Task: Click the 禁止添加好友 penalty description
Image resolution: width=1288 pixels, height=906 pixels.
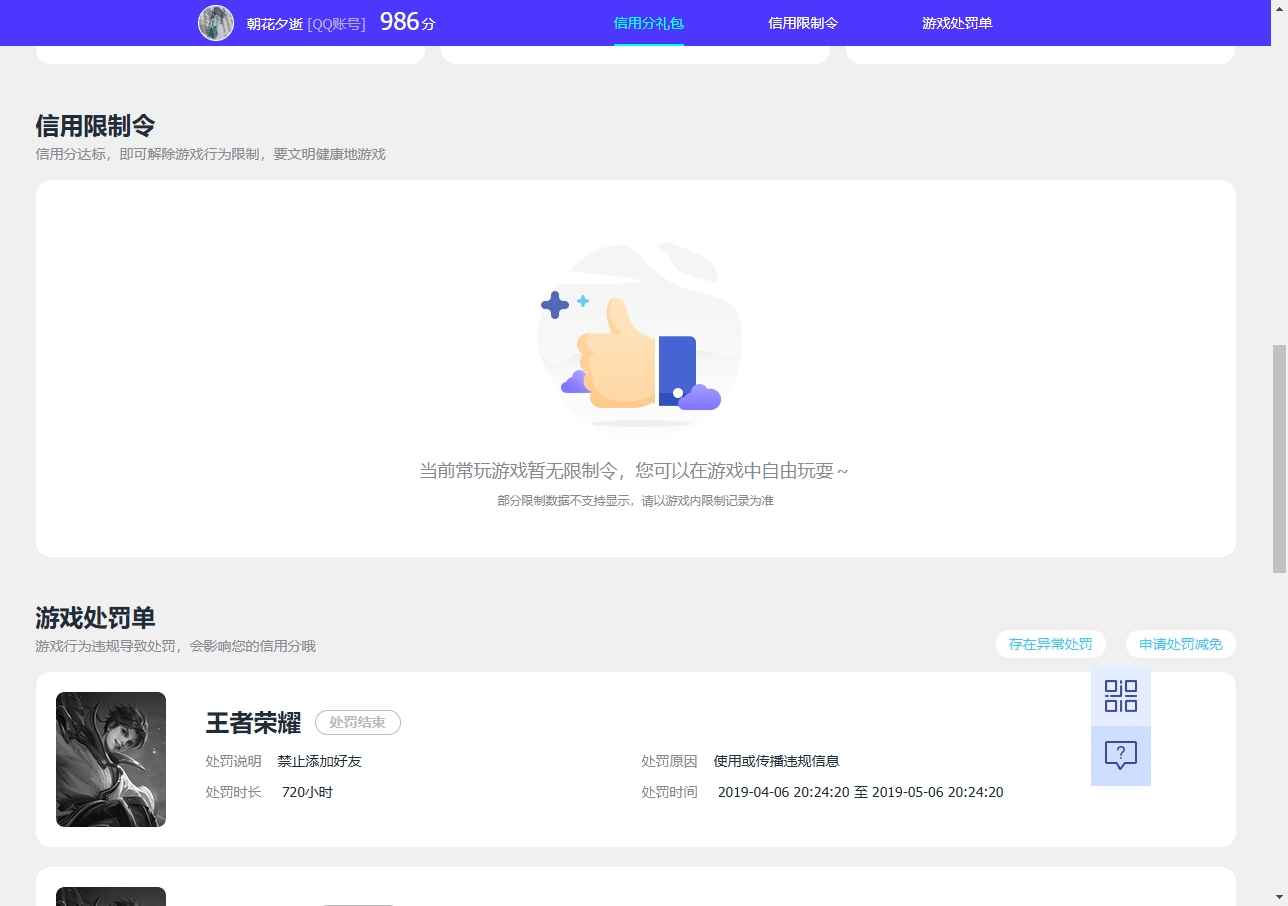Action: [x=320, y=761]
